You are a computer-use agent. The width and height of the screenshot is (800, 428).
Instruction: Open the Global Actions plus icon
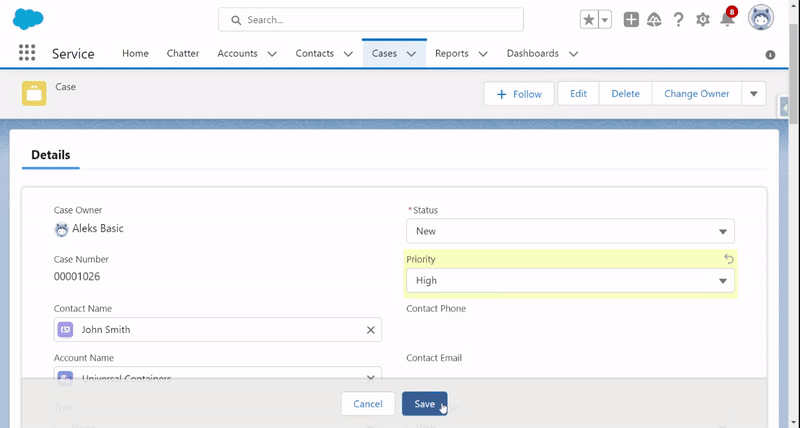631,20
